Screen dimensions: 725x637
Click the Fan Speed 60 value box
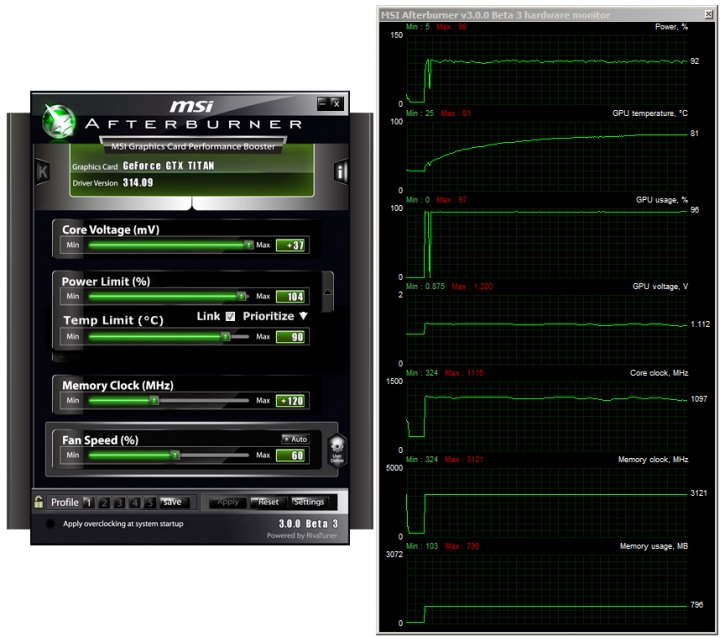click(290, 456)
